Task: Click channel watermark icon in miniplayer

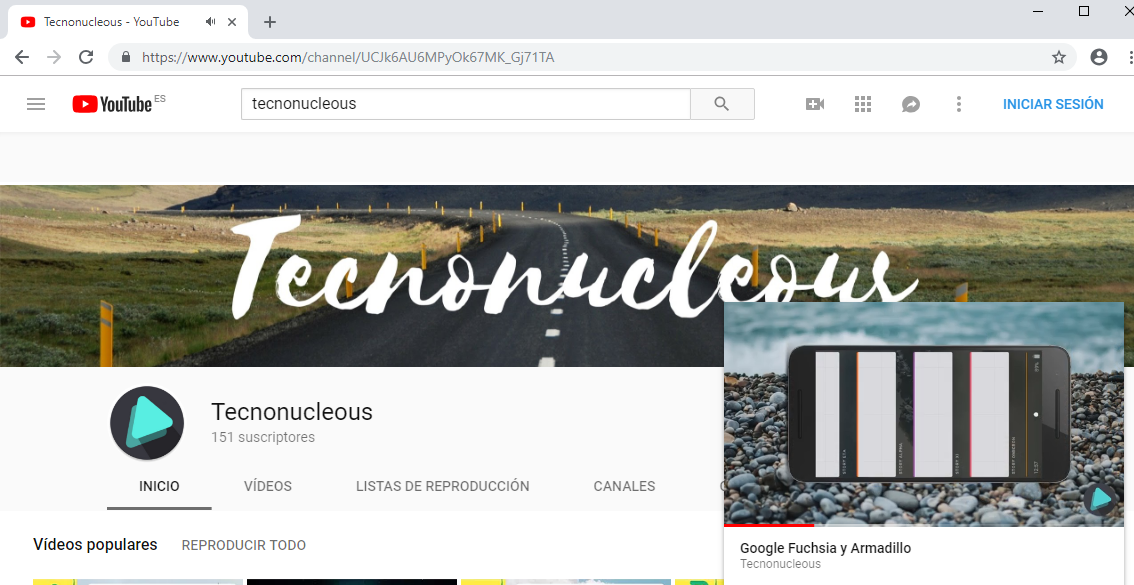Action: (1100, 498)
